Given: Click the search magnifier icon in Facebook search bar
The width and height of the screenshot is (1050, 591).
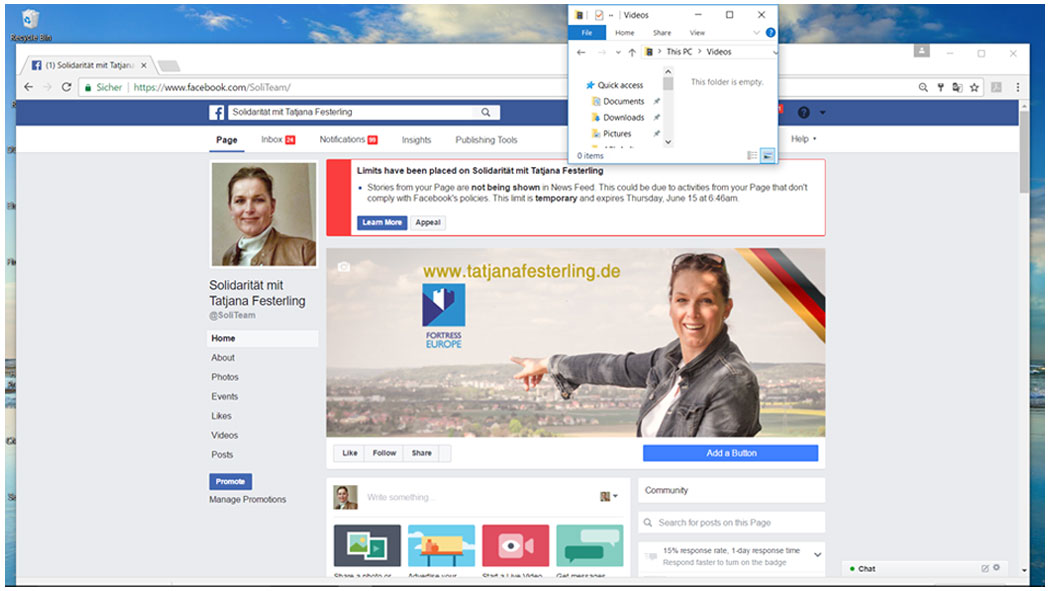Looking at the screenshot, I should [x=485, y=112].
